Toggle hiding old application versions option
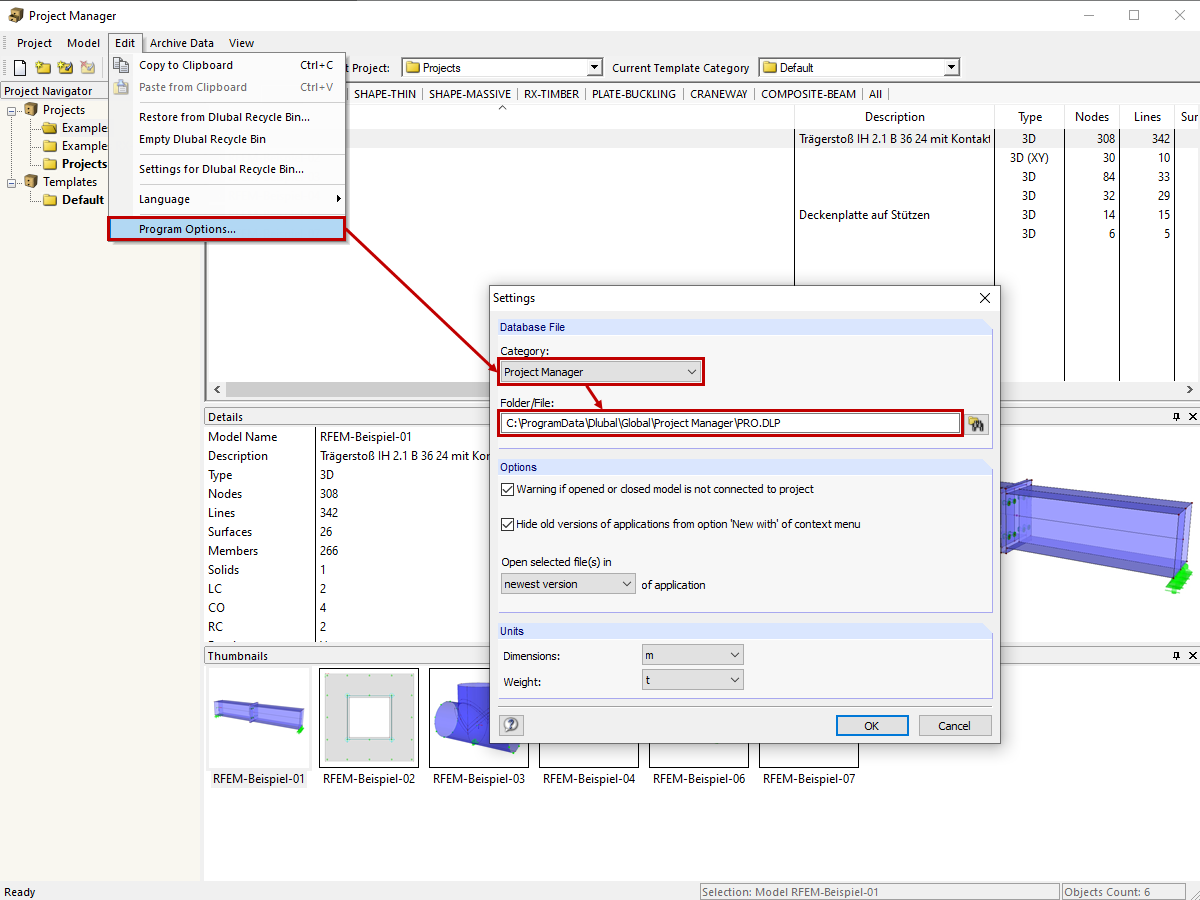The height and width of the screenshot is (900, 1200). pyautogui.click(x=507, y=525)
